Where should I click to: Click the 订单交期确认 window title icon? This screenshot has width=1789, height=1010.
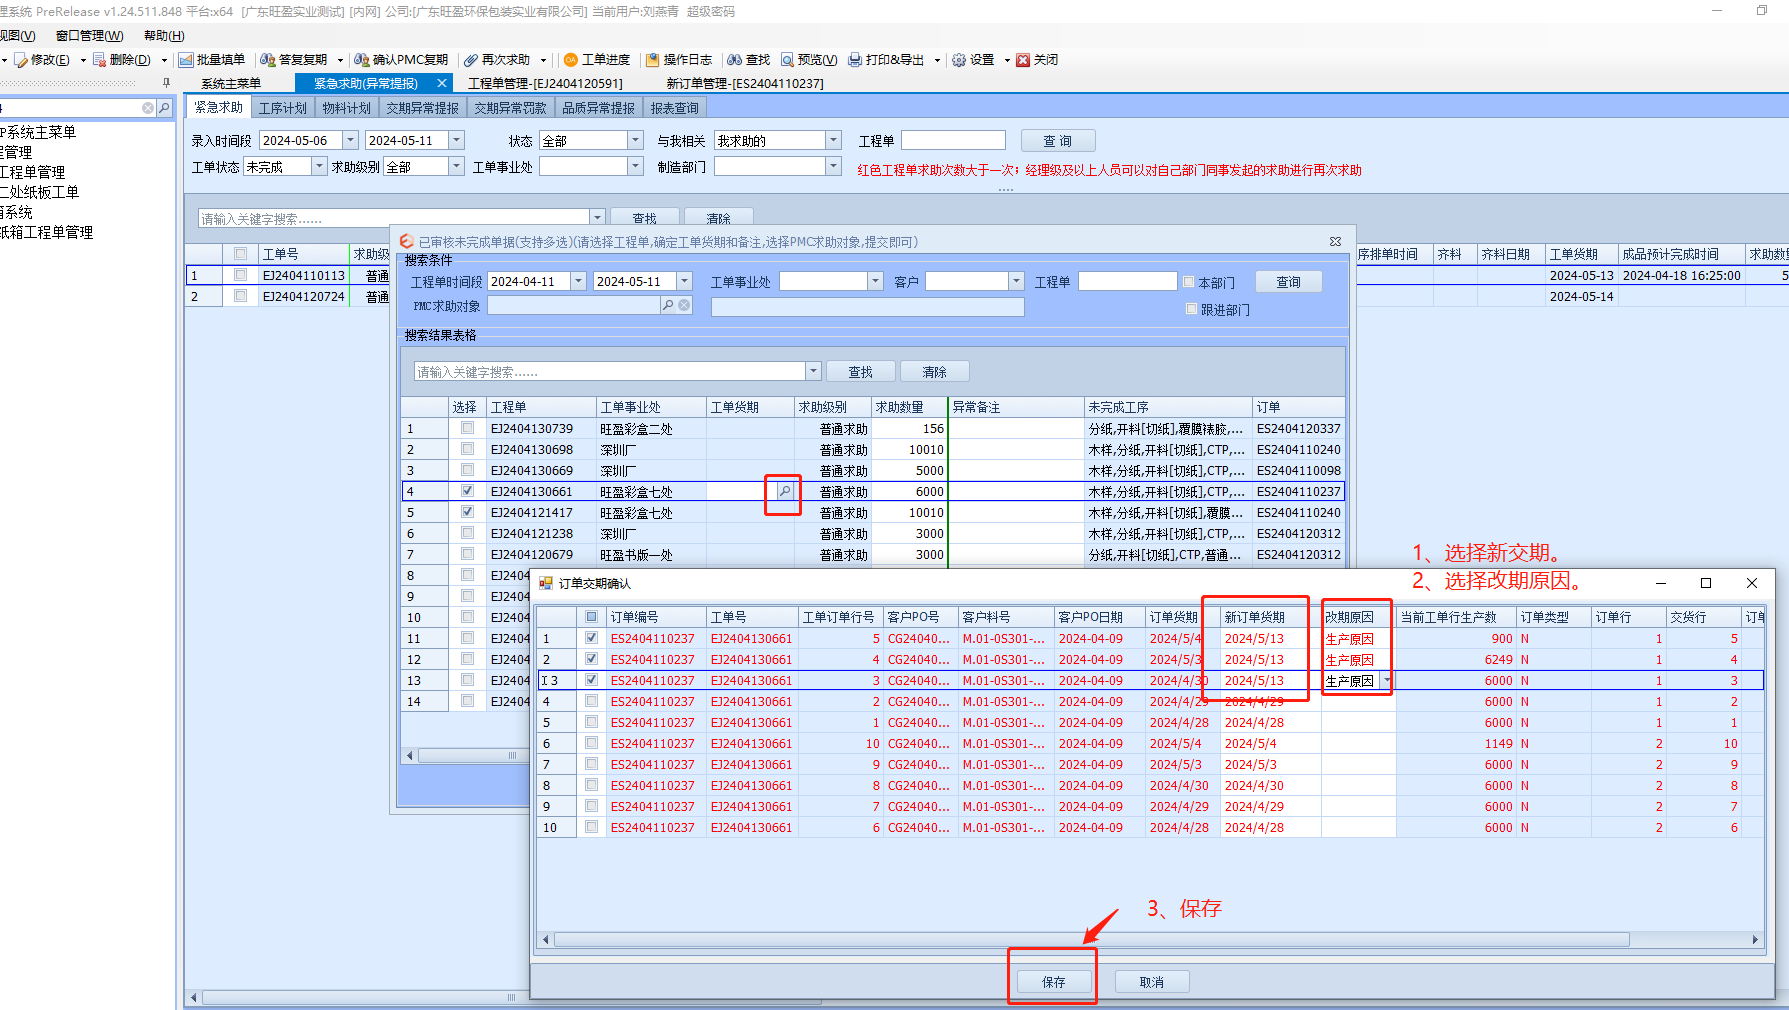[546, 583]
